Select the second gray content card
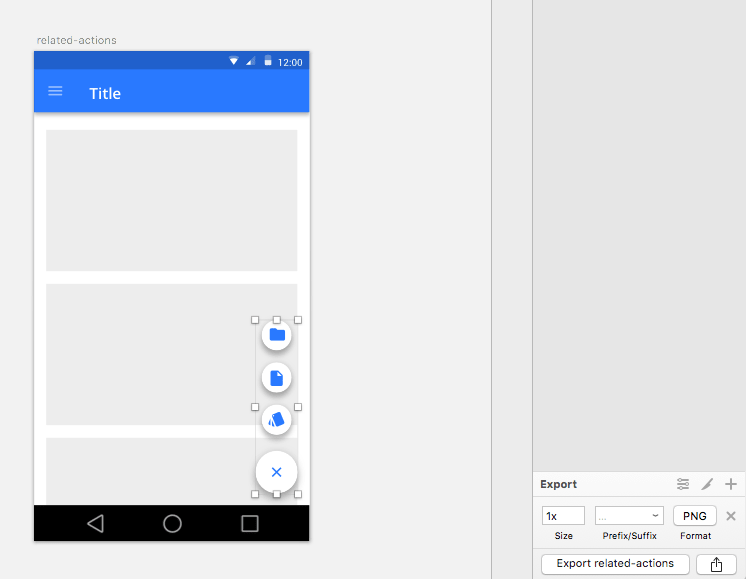 pos(172,354)
